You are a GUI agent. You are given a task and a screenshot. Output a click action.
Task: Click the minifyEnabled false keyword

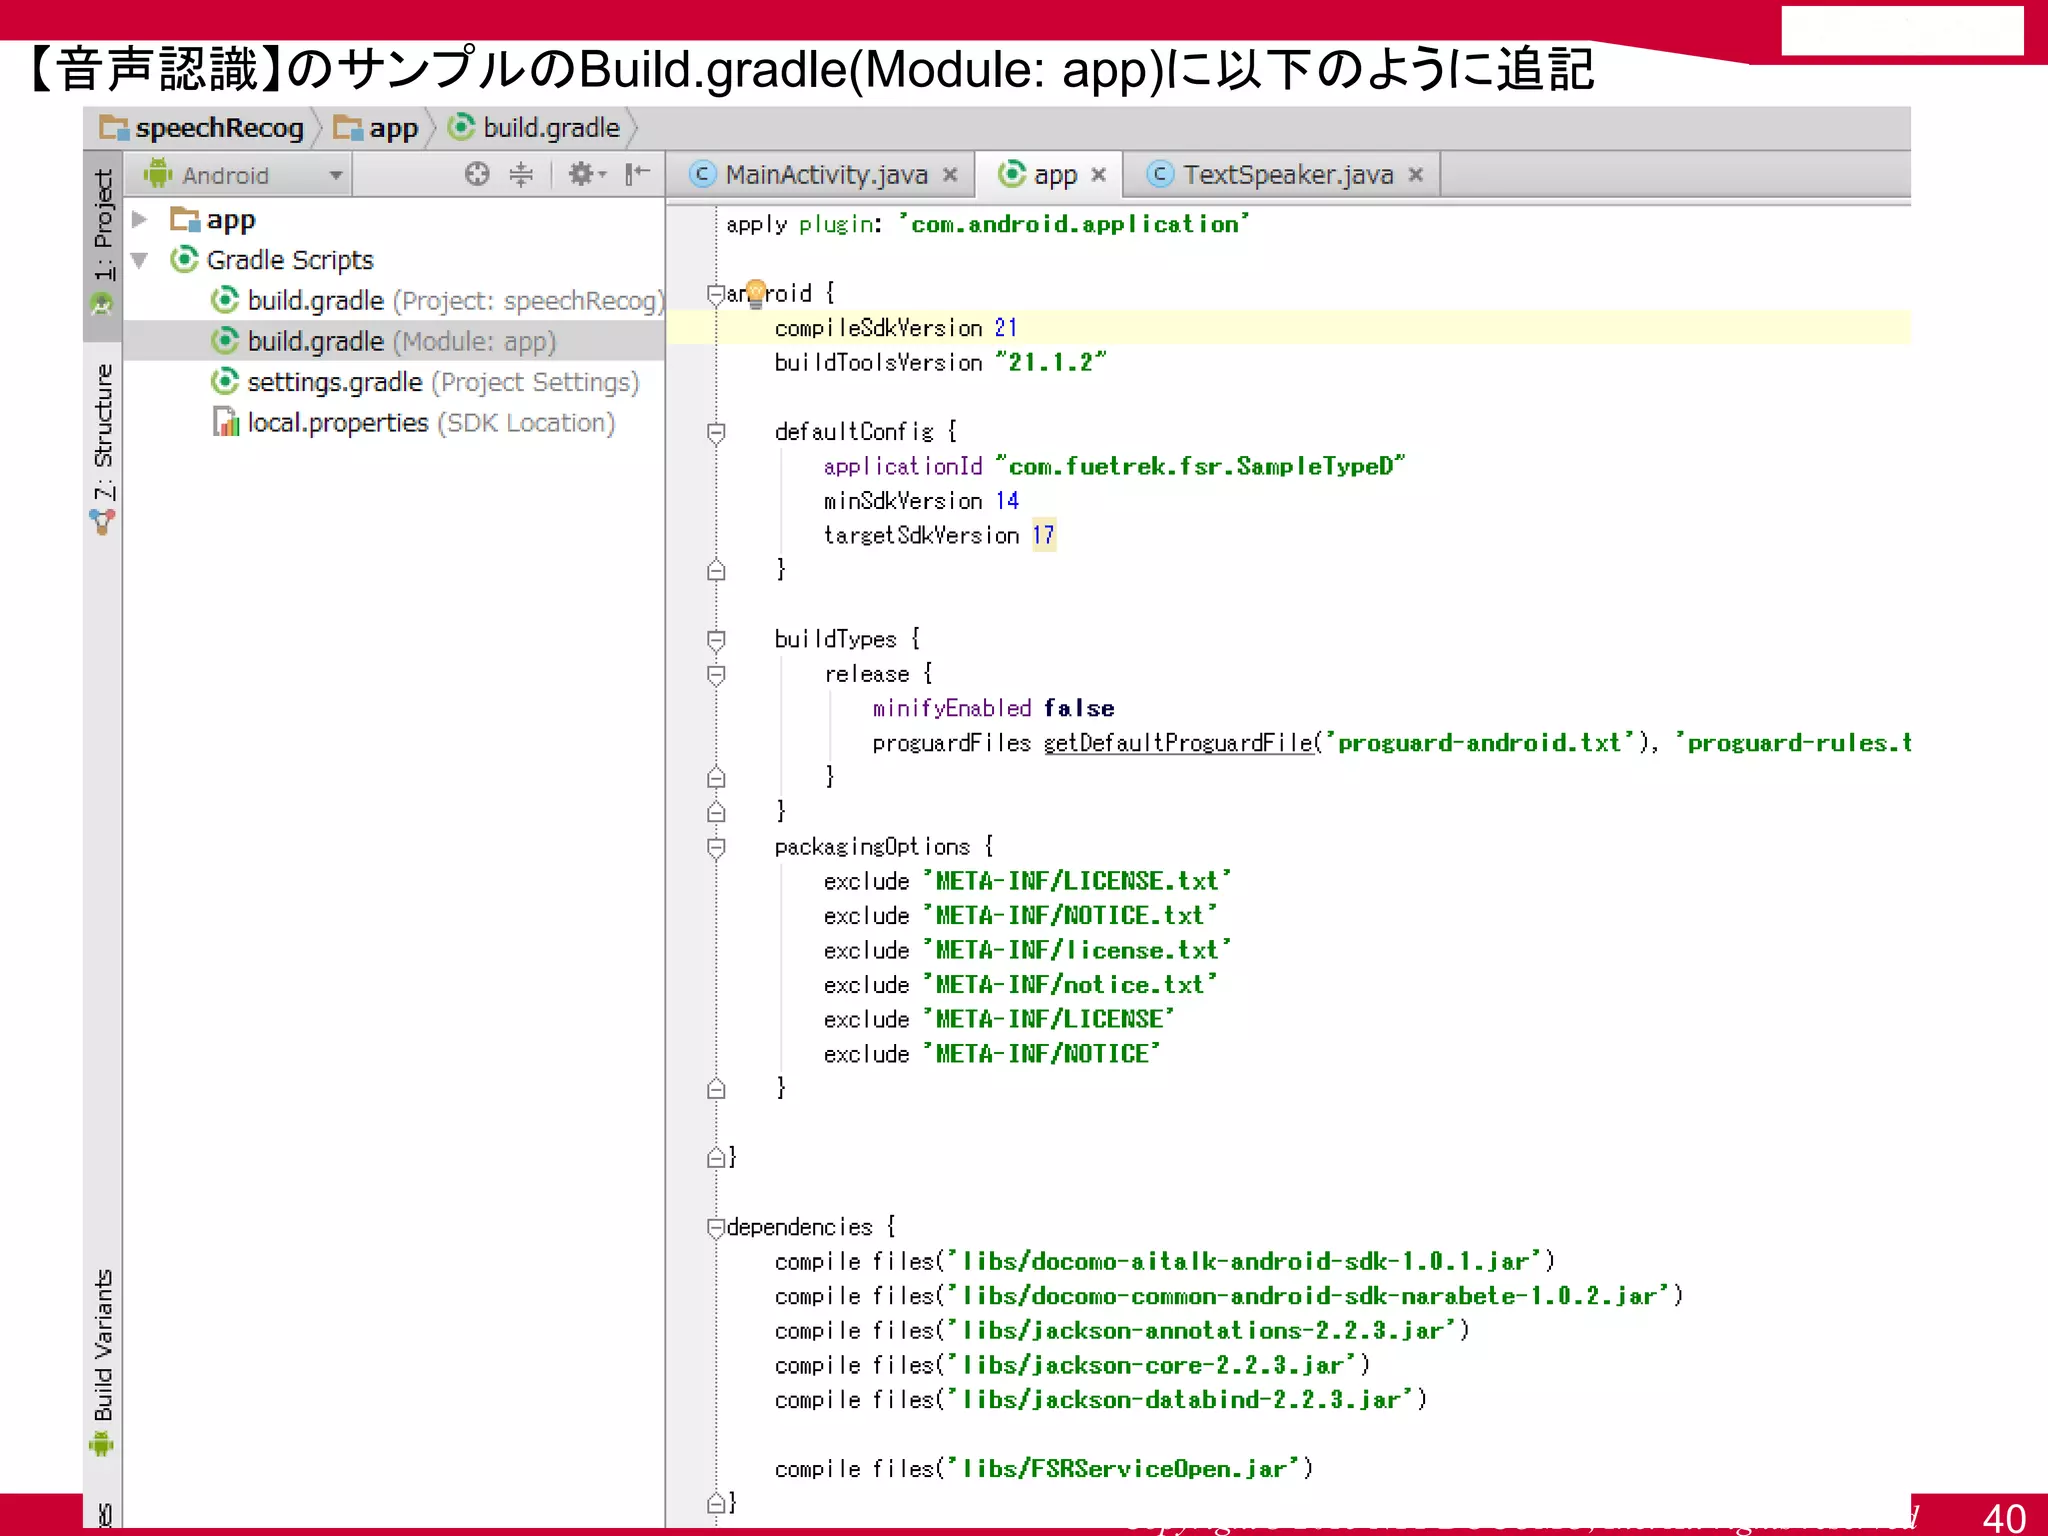[x=1079, y=708]
